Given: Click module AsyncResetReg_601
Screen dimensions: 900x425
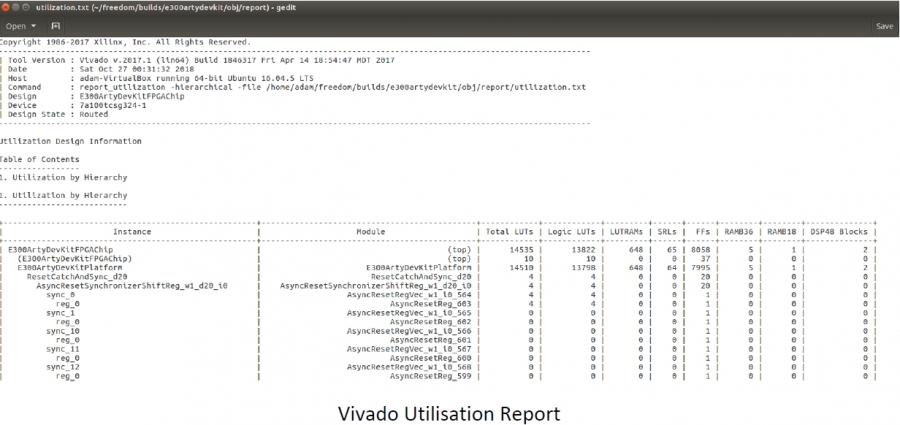Looking at the screenshot, I should [431, 340].
